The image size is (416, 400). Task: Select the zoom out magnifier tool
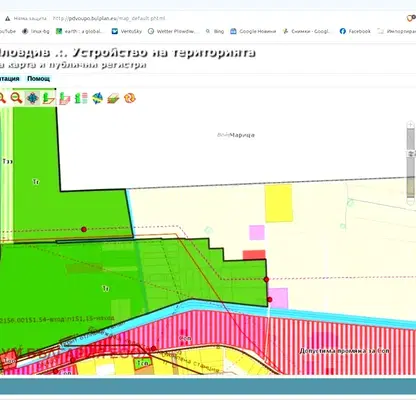click(x=16, y=98)
